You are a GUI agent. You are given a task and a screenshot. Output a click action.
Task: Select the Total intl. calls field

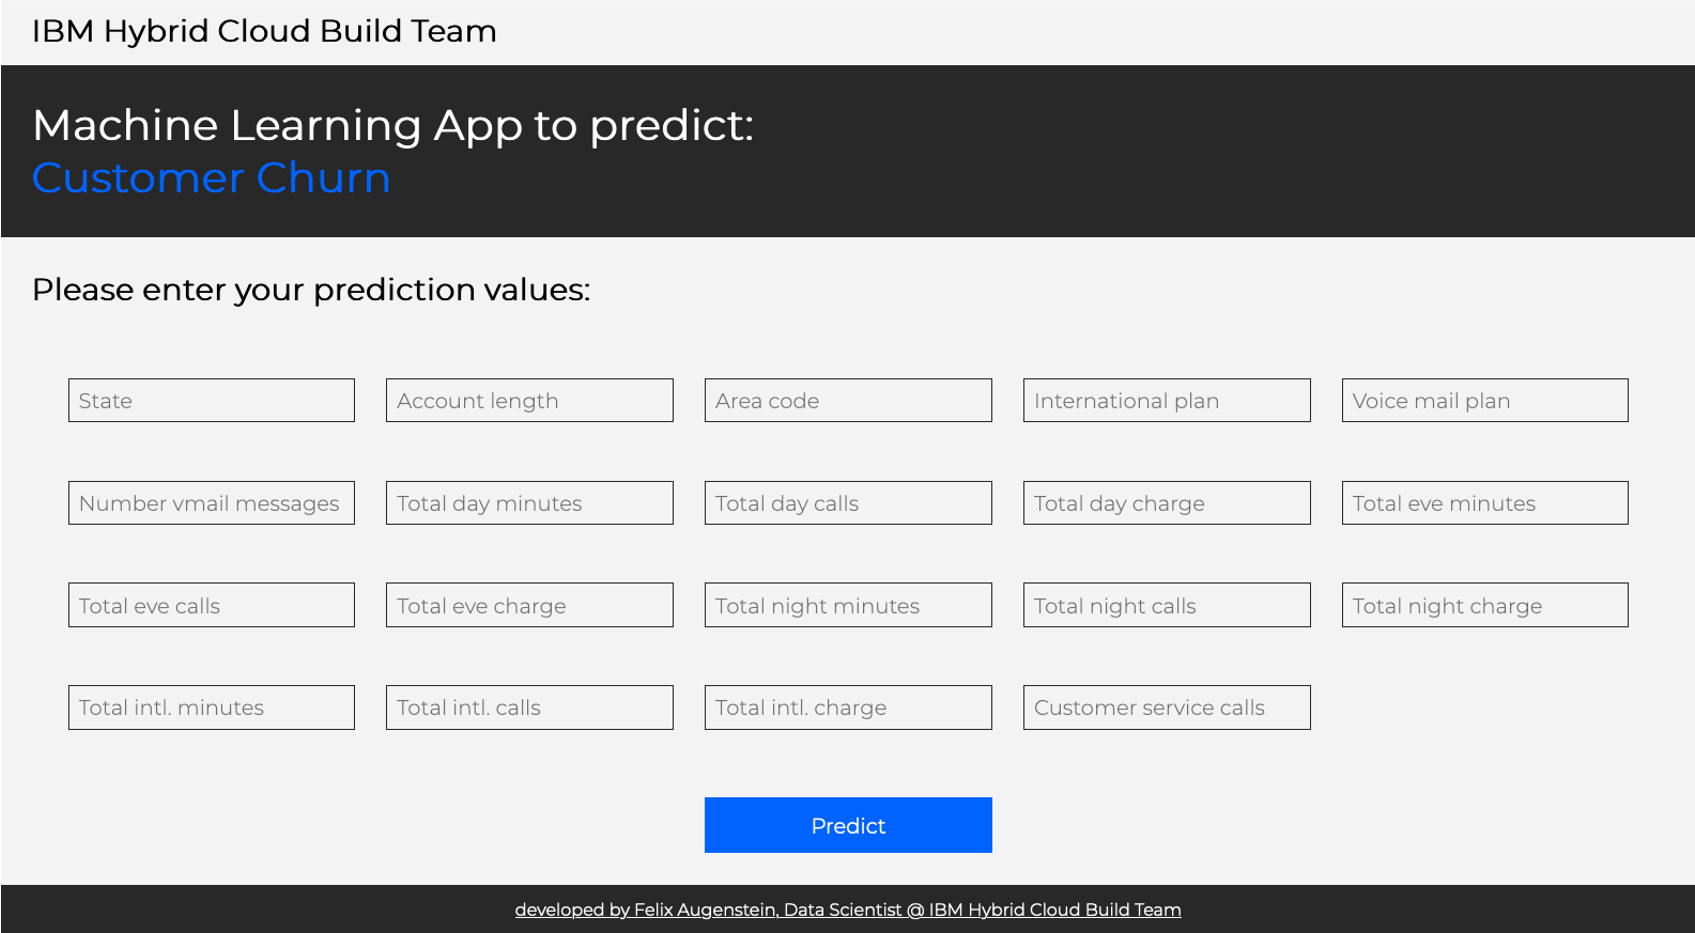(529, 707)
